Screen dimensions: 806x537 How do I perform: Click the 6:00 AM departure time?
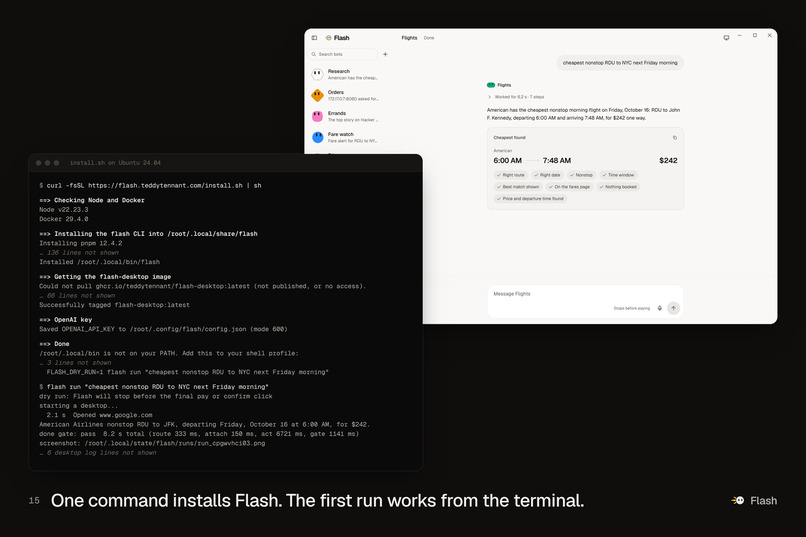[x=507, y=160]
